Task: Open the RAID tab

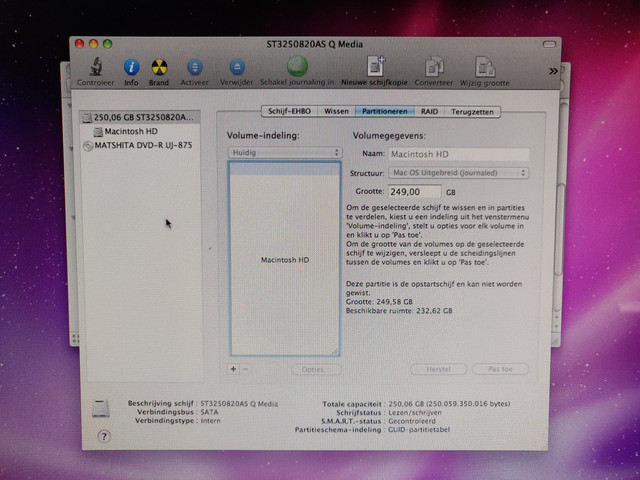Action: click(429, 111)
